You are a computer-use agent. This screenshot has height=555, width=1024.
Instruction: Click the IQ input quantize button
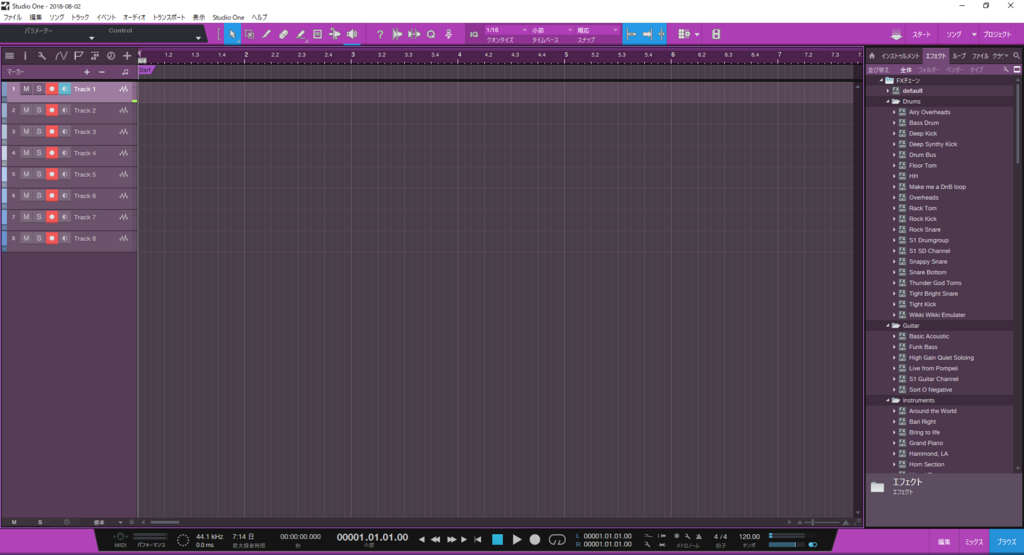pos(474,34)
